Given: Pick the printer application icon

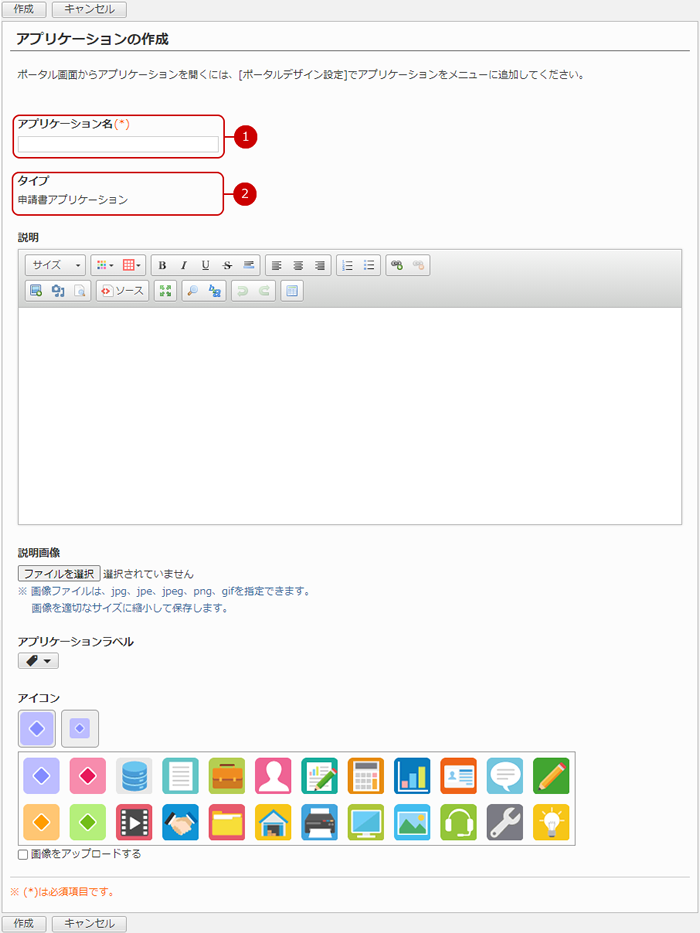Looking at the screenshot, I should (319, 821).
